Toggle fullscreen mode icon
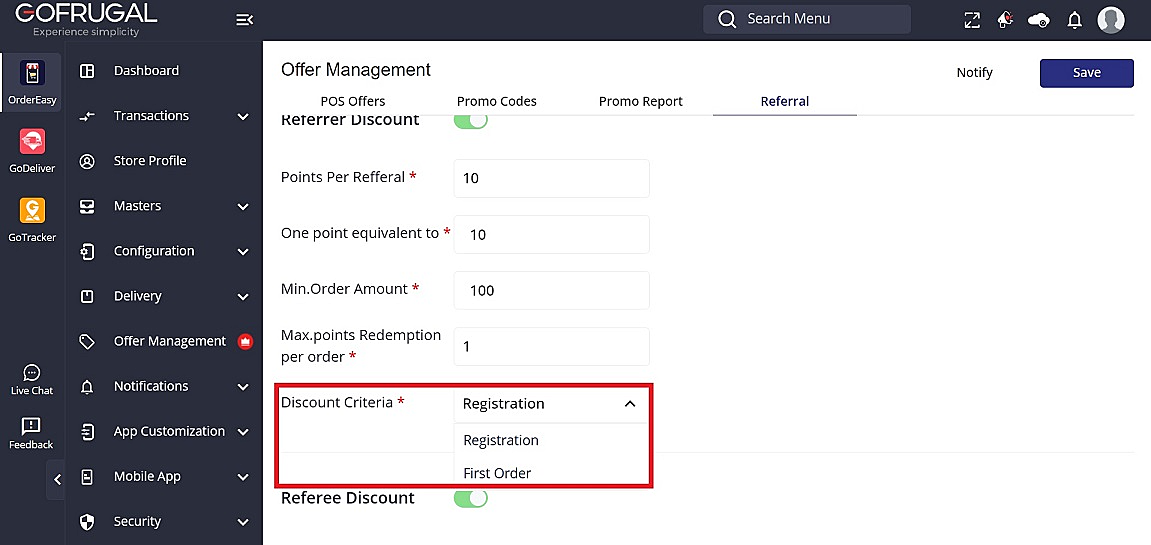This screenshot has height=545, width=1151. tap(972, 20)
